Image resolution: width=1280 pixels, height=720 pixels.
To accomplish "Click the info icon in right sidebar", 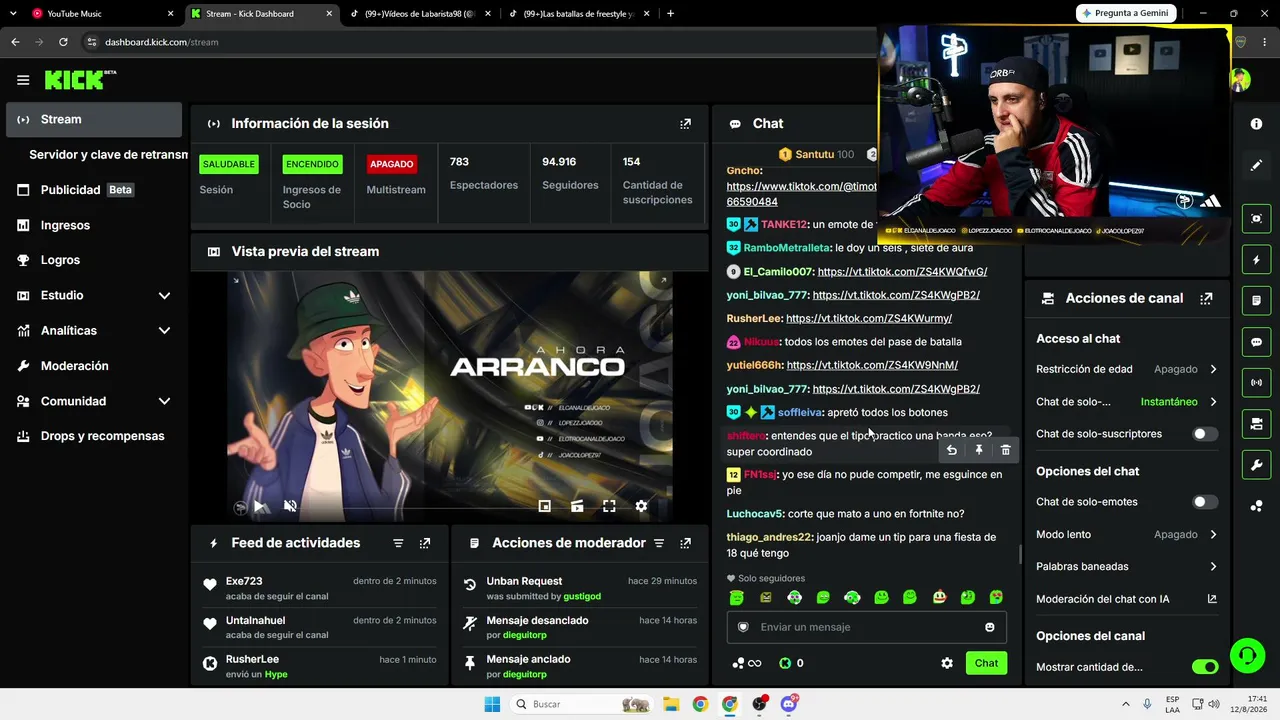I will [1256, 123].
